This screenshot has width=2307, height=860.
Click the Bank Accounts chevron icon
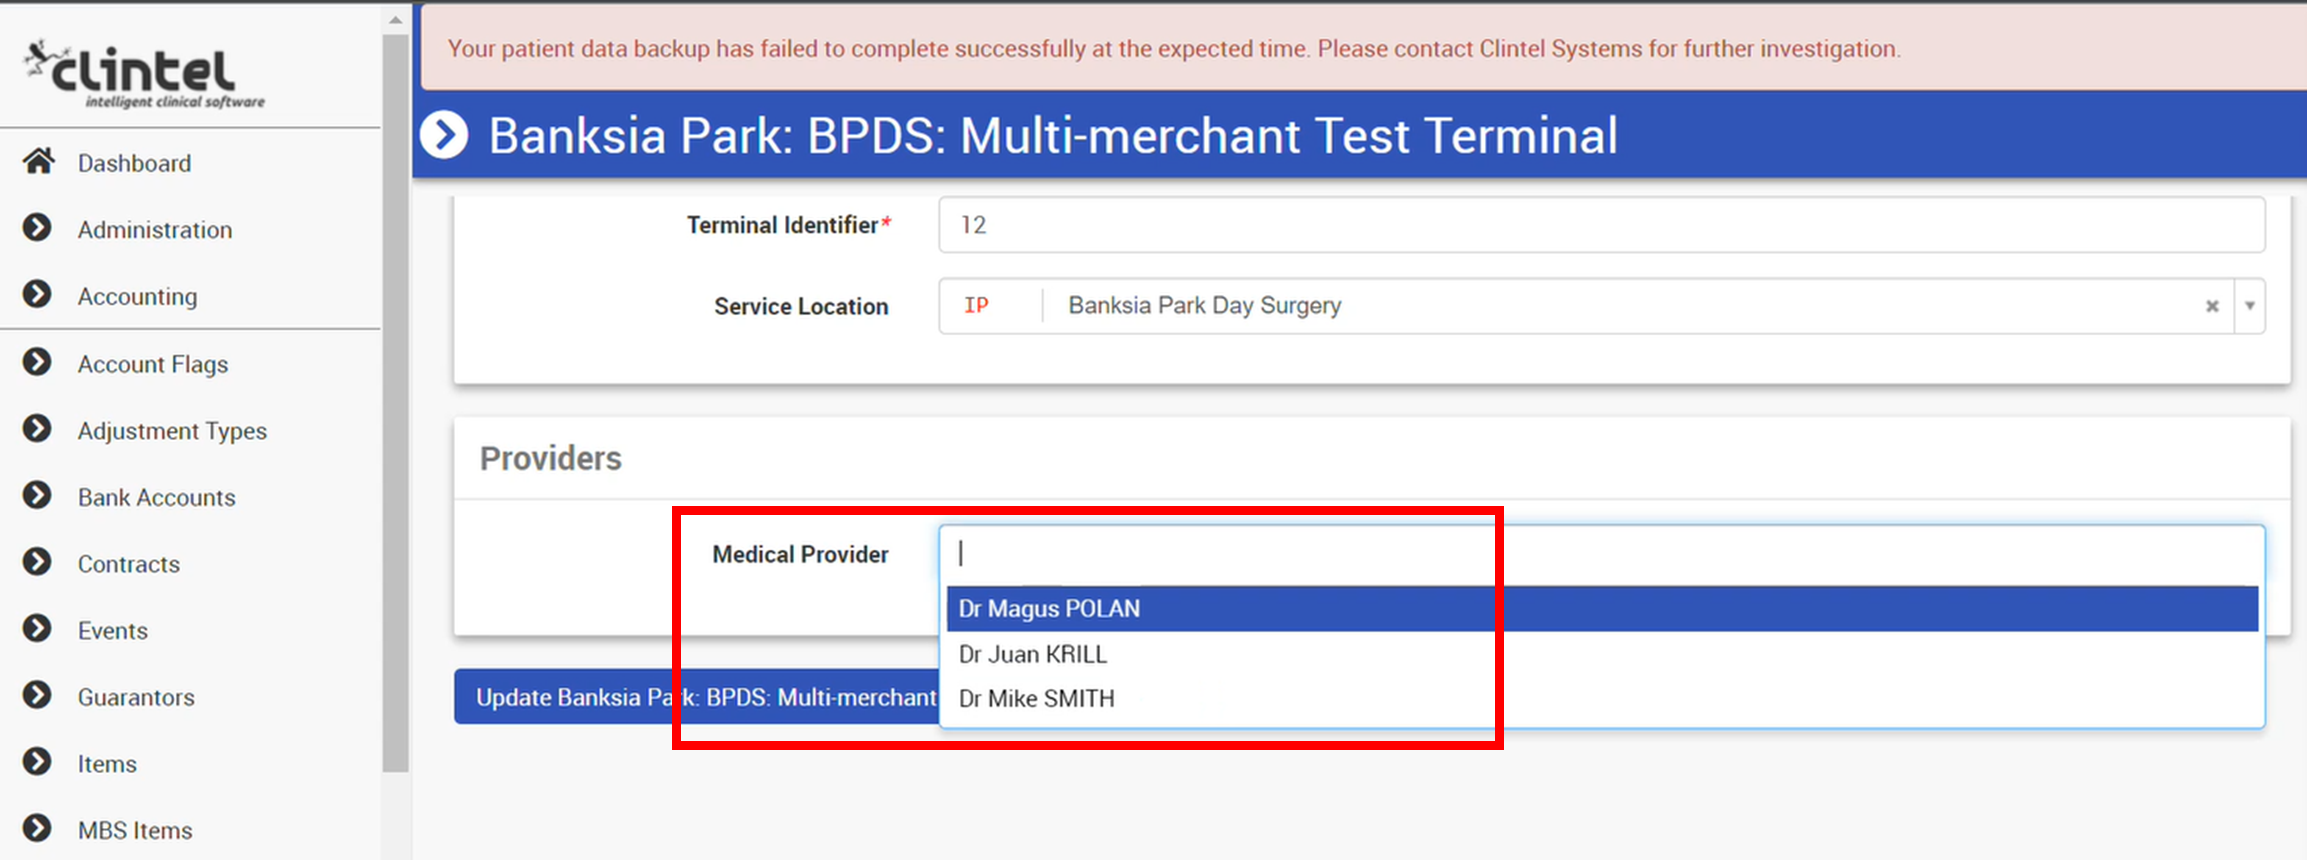pyautogui.click(x=37, y=495)
